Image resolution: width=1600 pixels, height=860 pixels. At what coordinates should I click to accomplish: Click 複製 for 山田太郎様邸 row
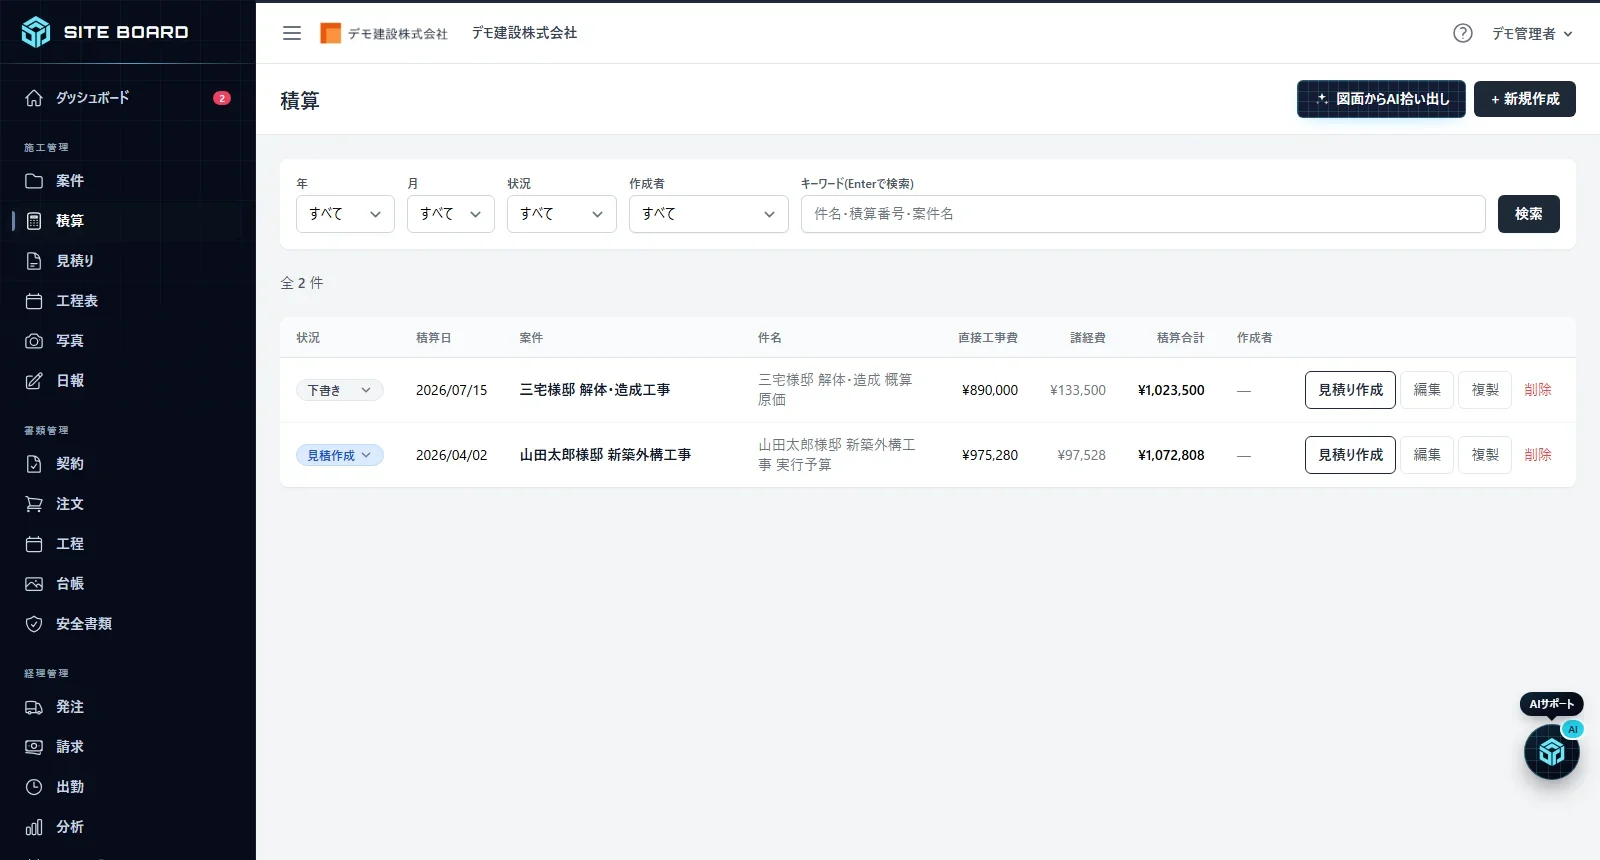1485,455
